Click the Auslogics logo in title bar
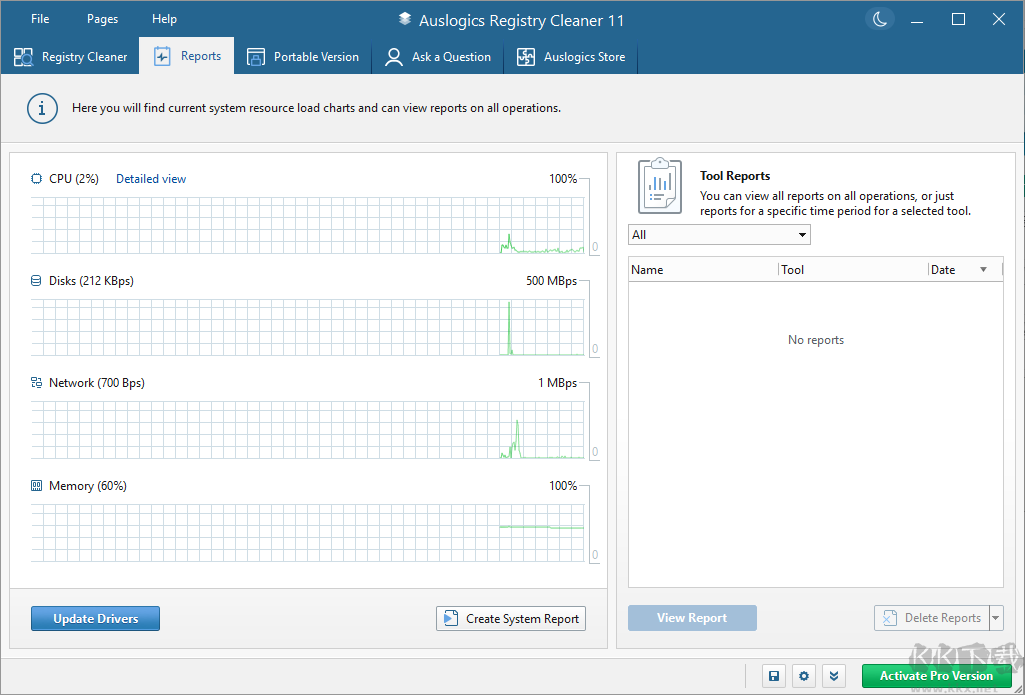Image resolution: width=1025 pixels, height=695 pixels. (x=405, y=20)
